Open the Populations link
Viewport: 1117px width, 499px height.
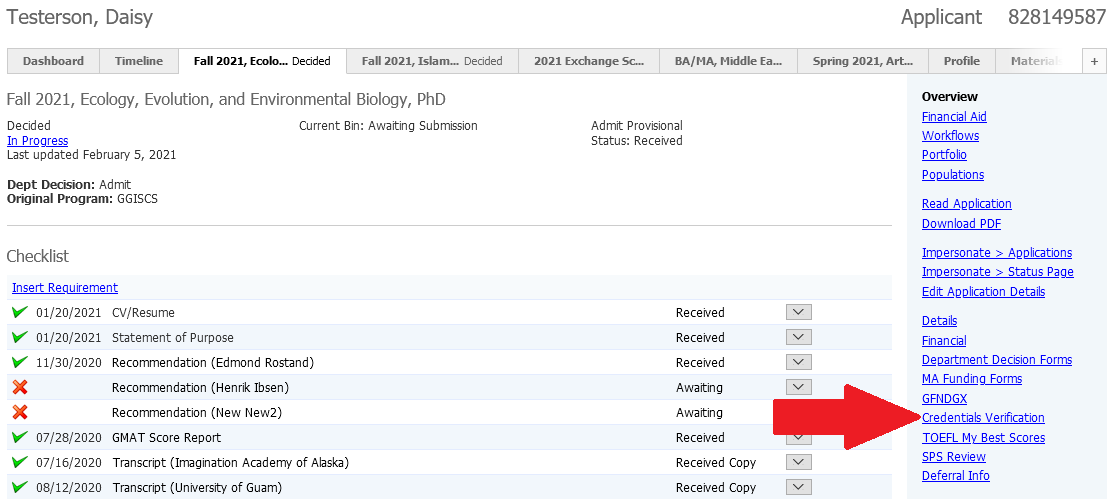[952, 175]
